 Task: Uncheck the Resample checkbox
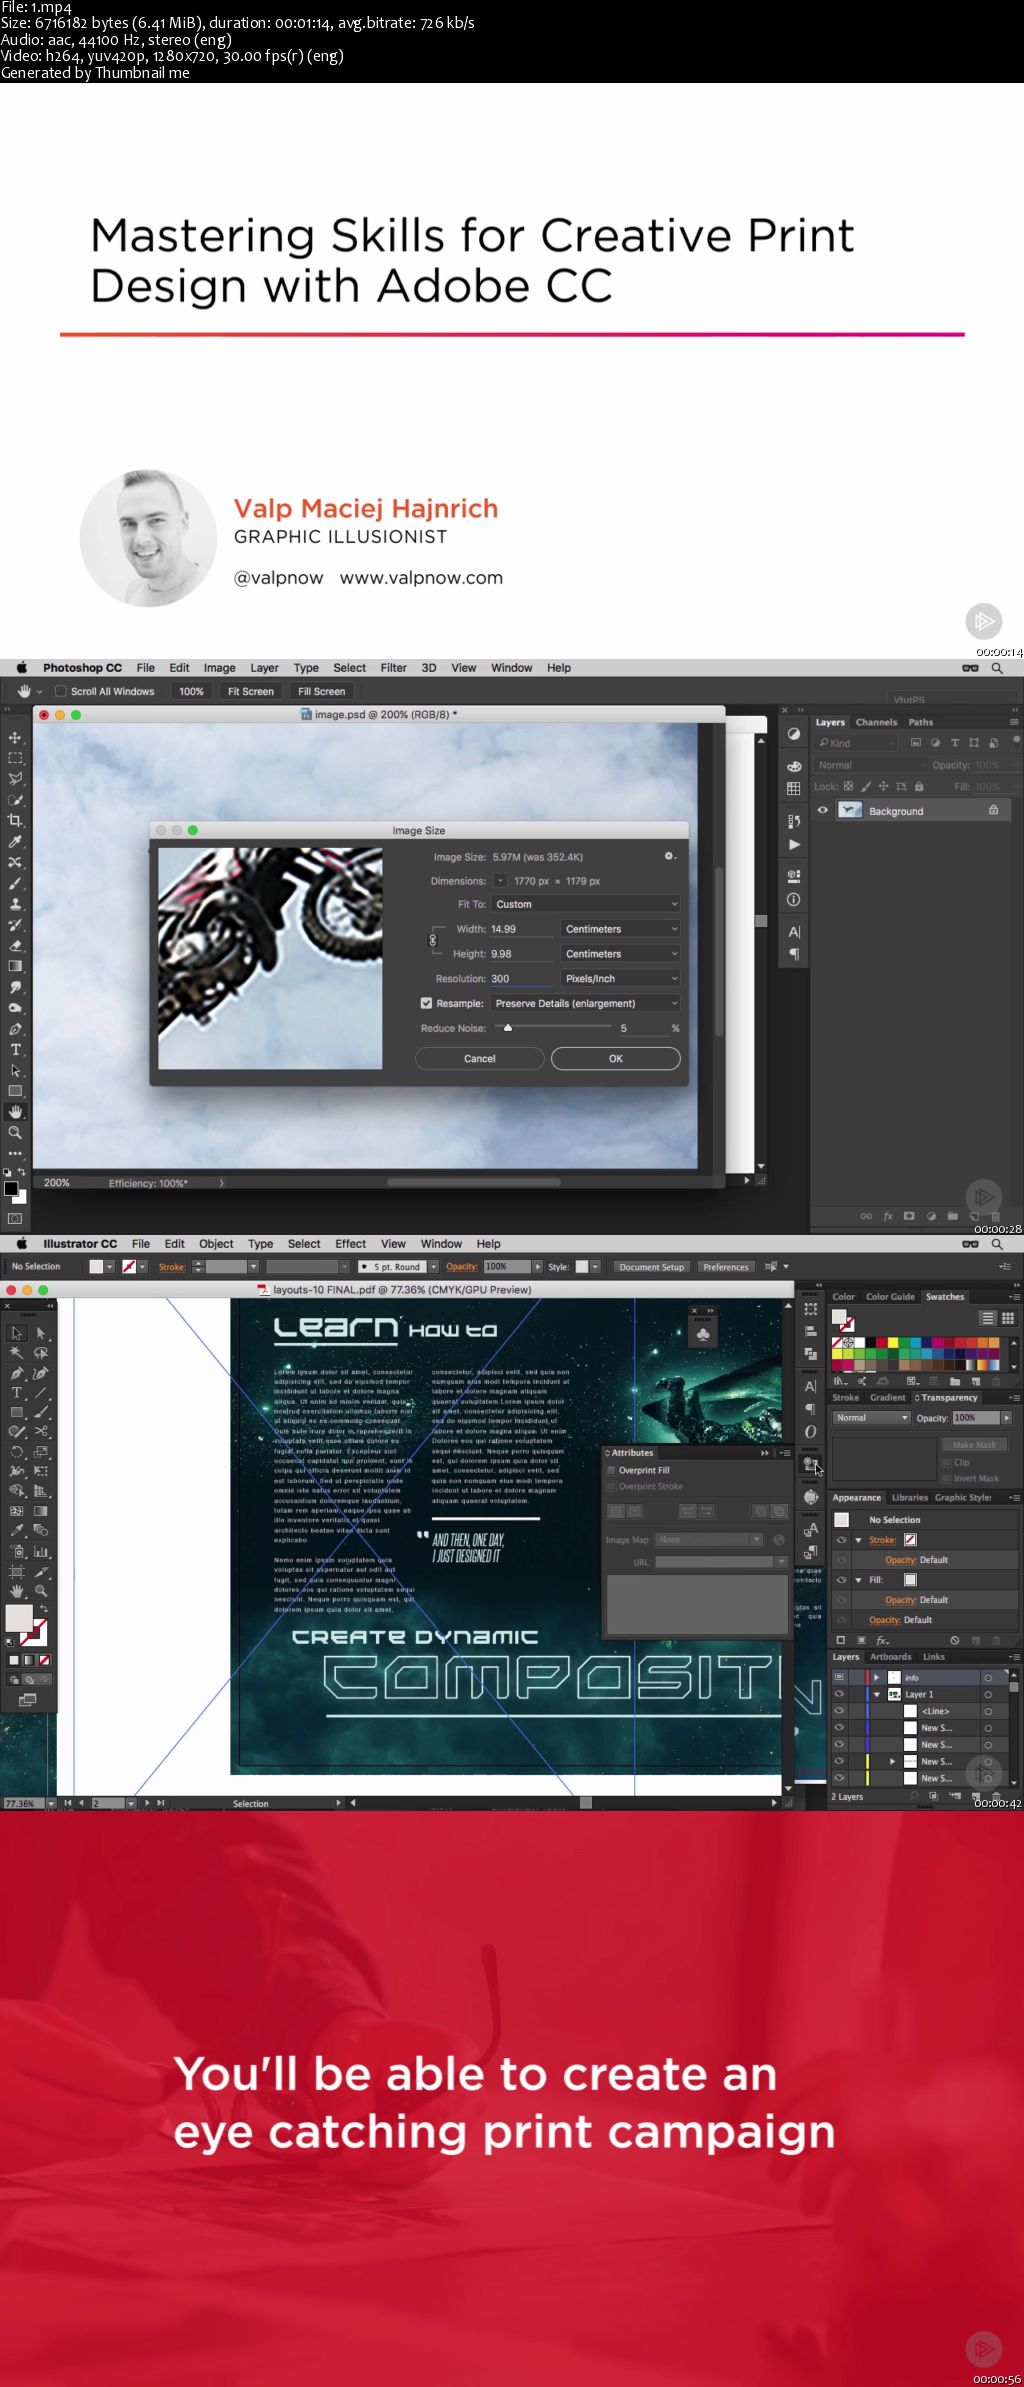click(426, 1003)
